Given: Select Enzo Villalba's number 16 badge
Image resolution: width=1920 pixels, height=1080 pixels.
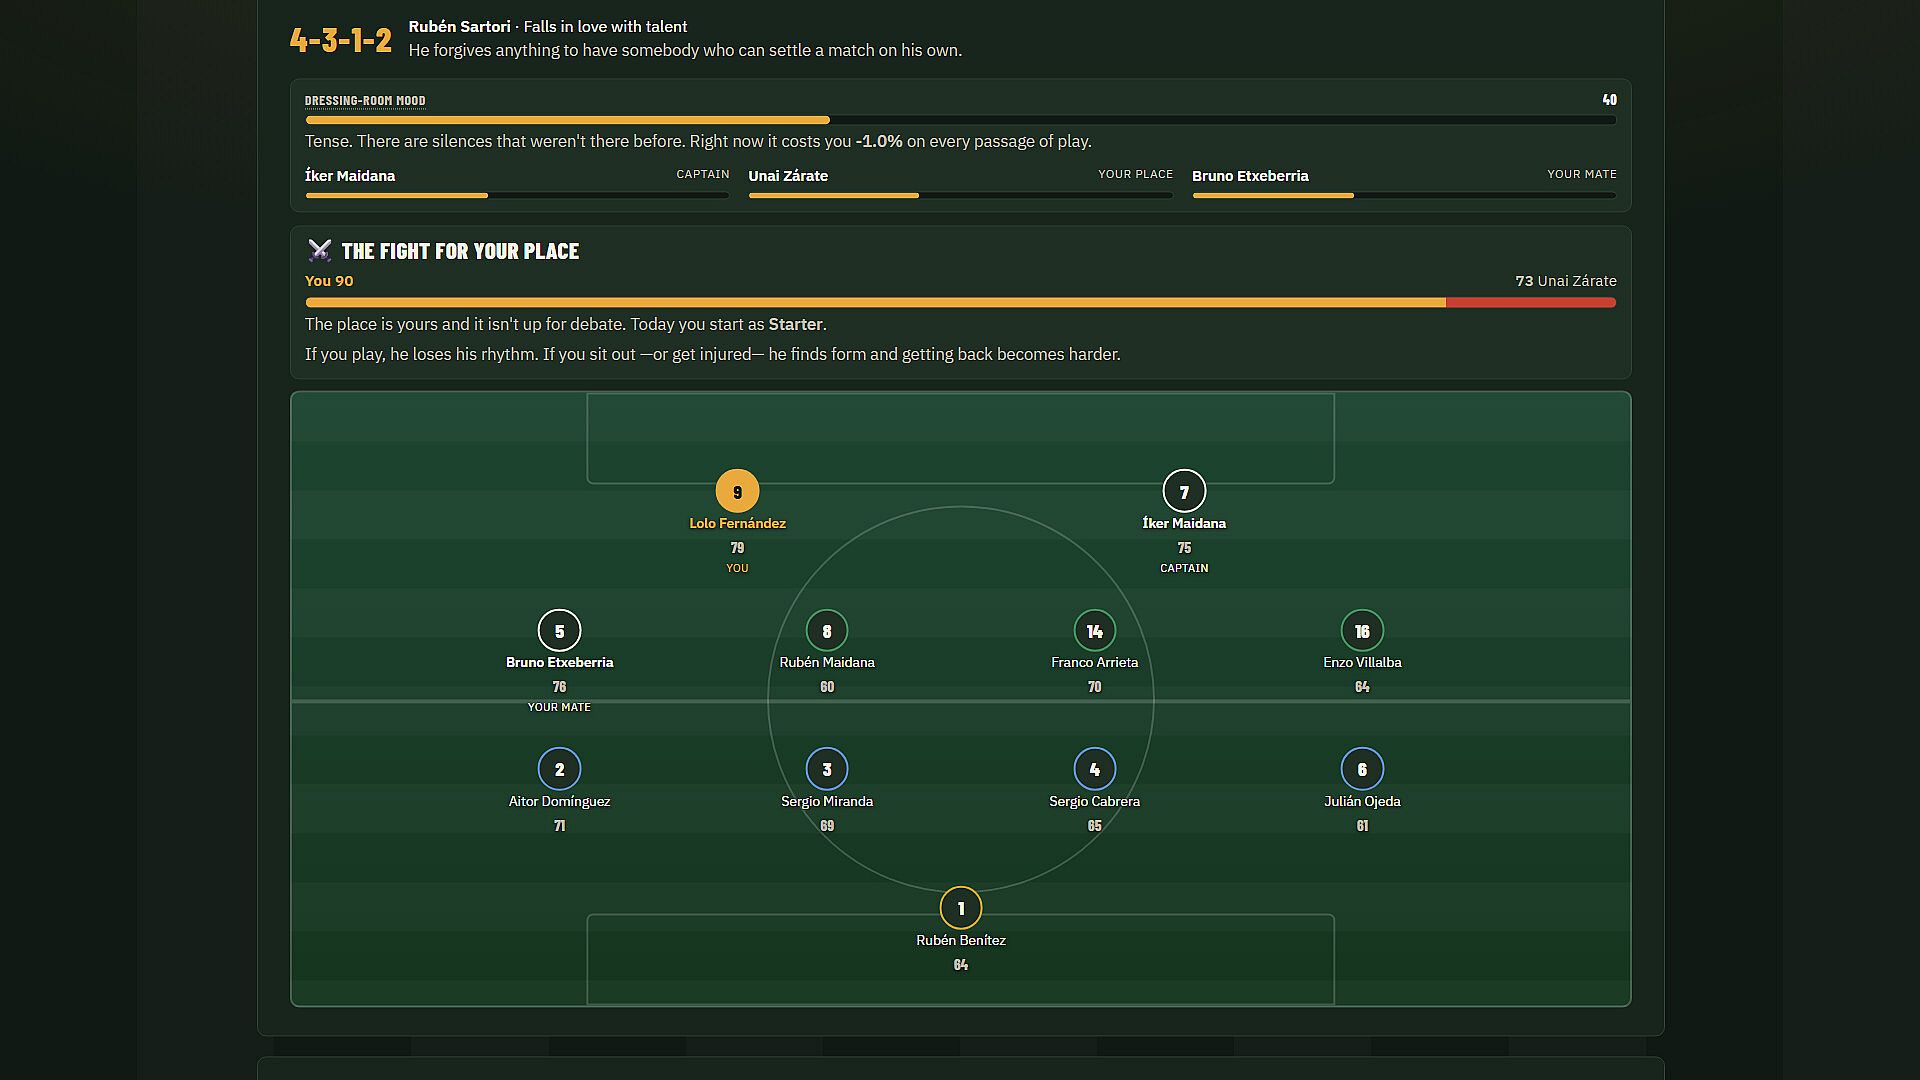Looking at the screenshot, I should pyautogui.click(x=1362, y=630).
